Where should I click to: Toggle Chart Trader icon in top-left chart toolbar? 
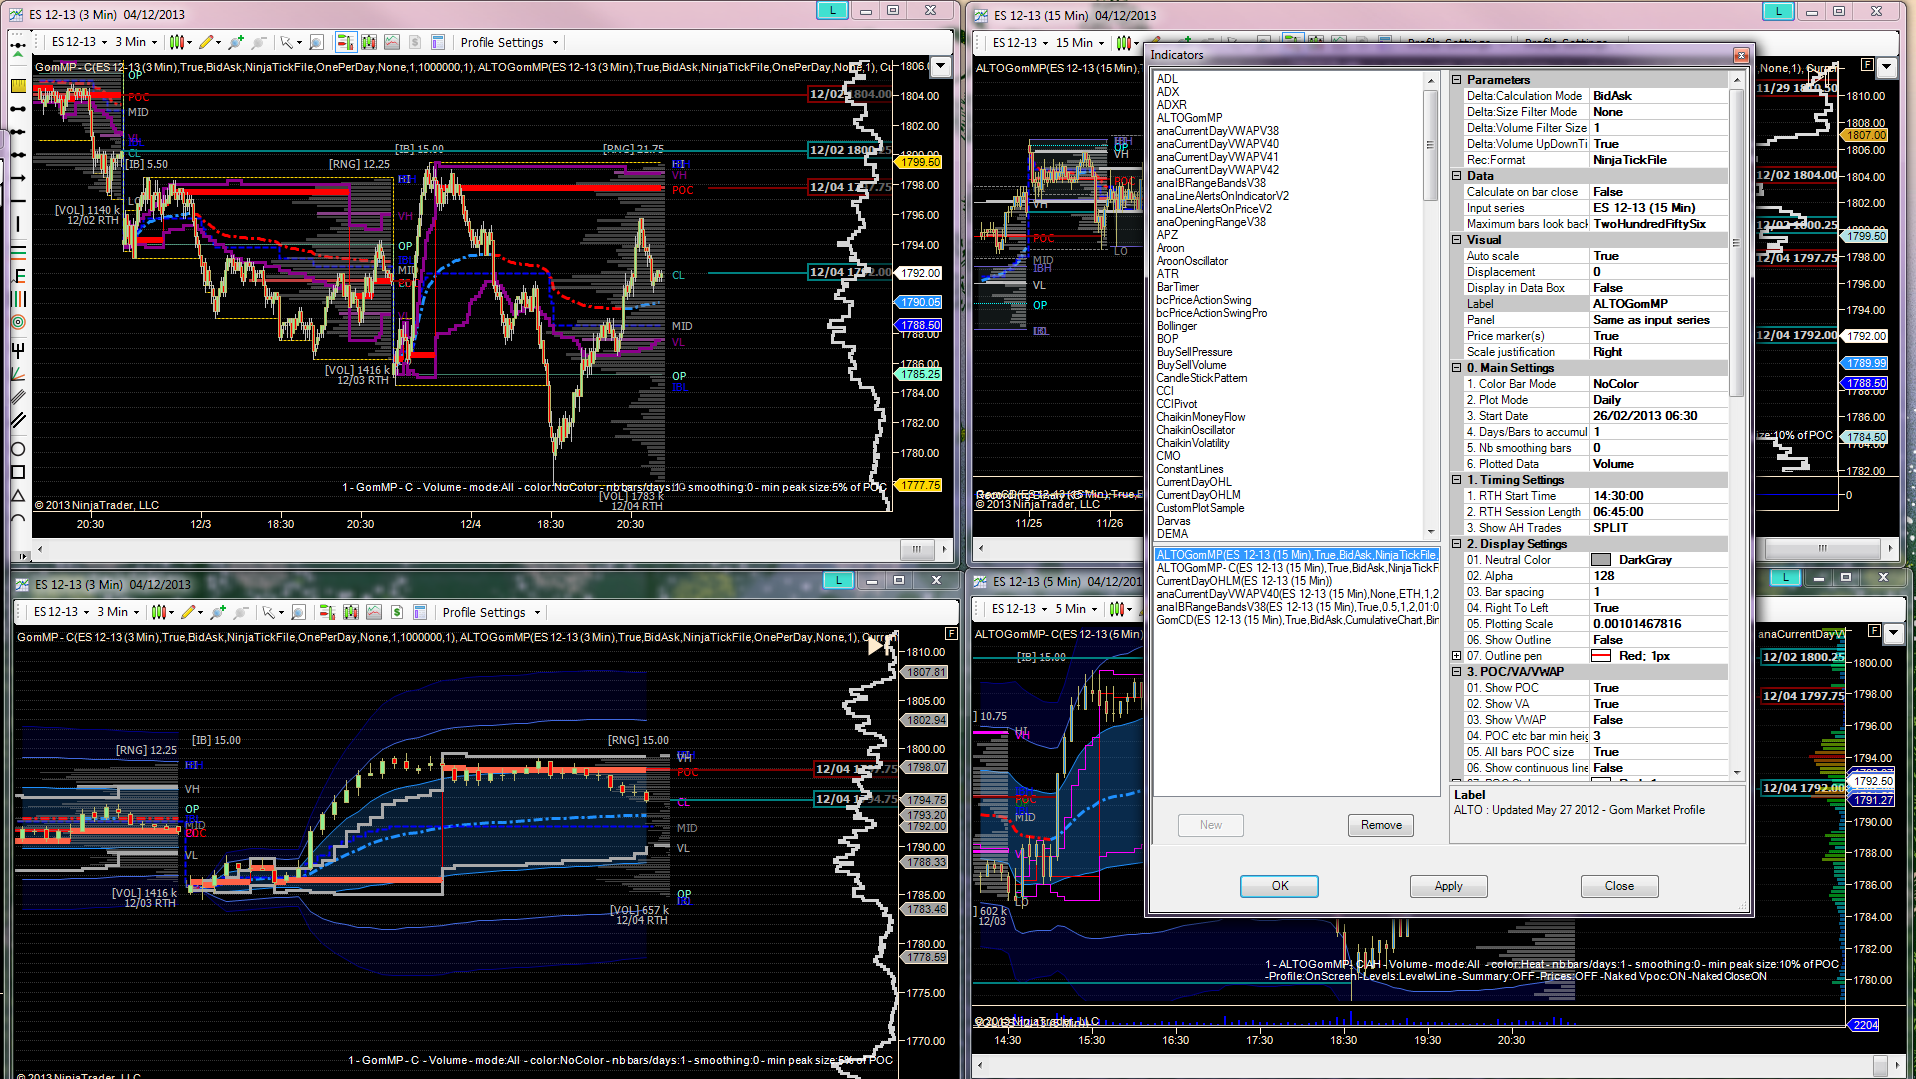click(345, 42)
